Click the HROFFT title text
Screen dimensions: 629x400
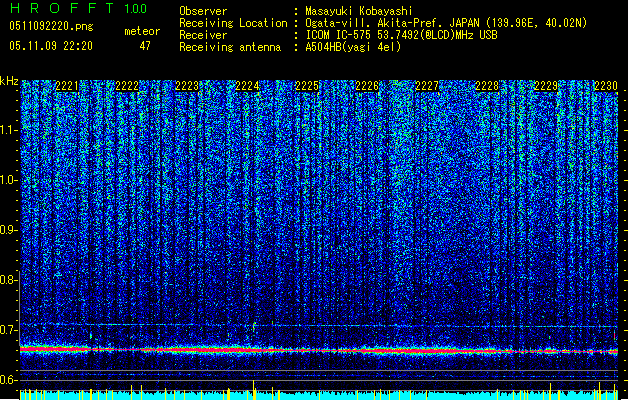point(62,8)
